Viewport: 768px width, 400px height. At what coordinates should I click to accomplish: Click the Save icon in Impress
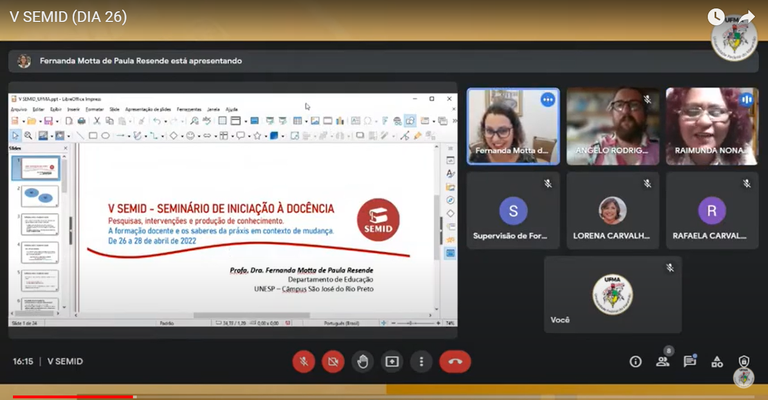[48, 121]
